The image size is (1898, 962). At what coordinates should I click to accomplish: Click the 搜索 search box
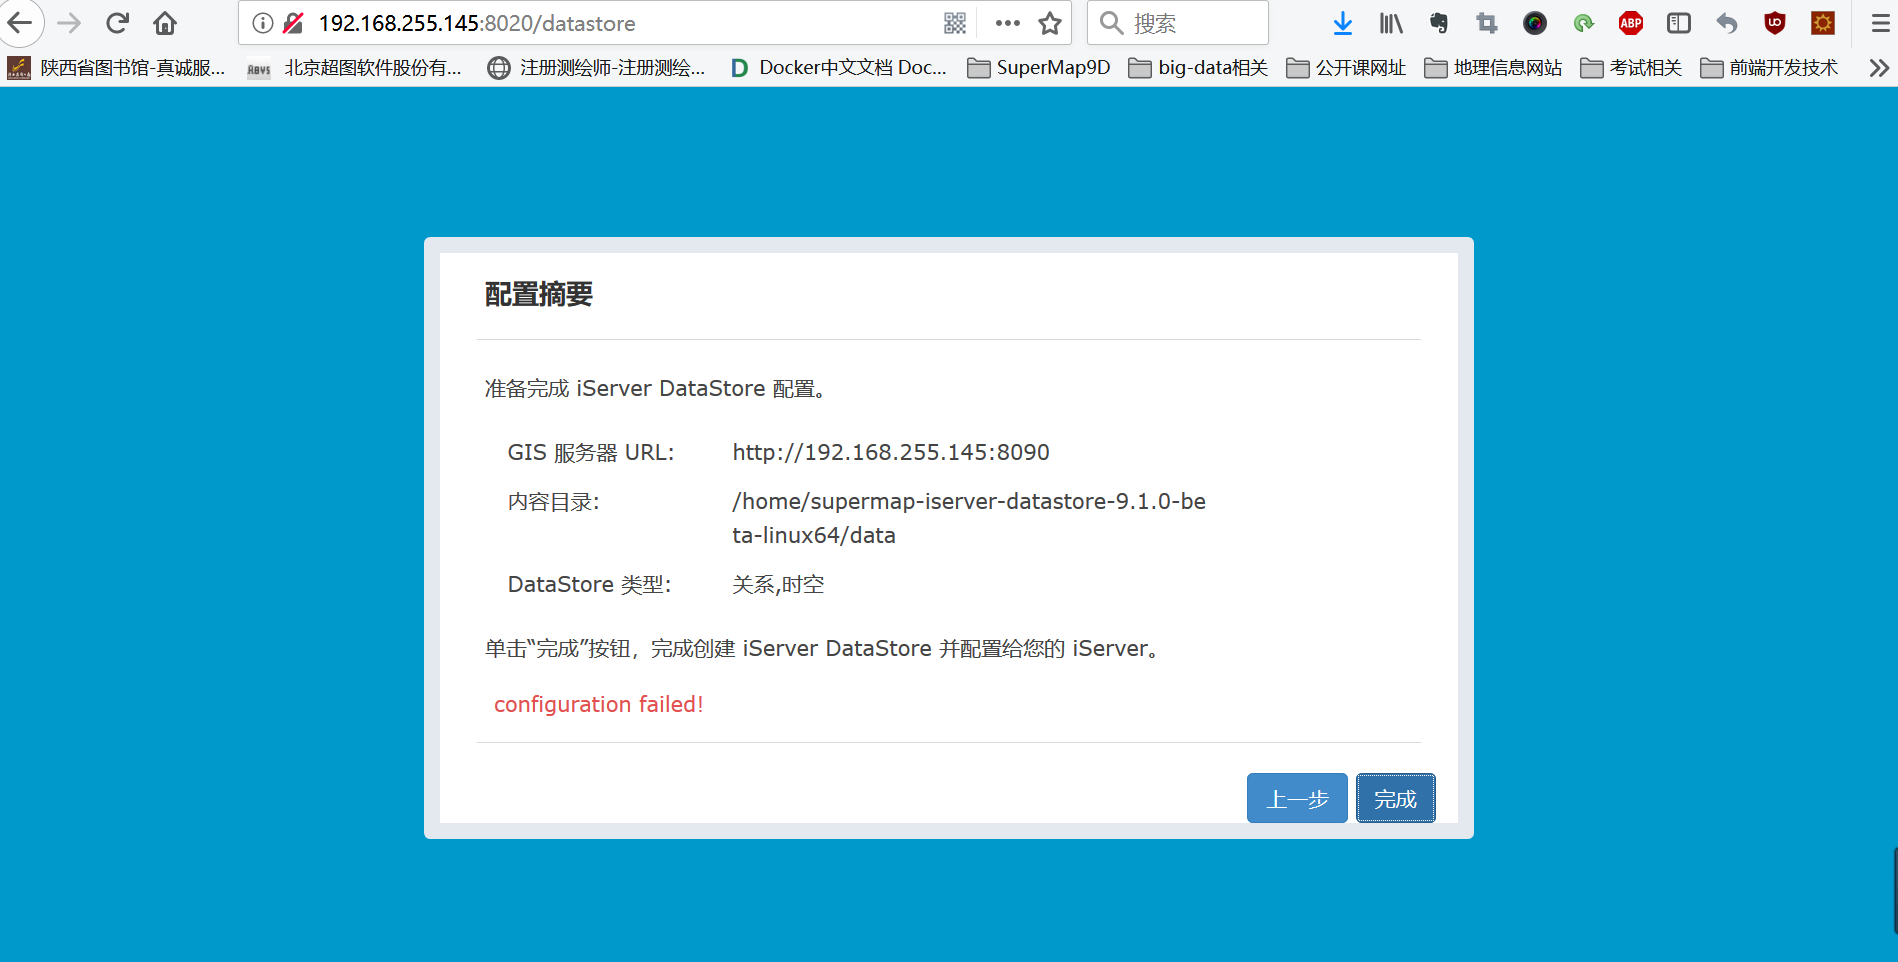[1178, 23]
